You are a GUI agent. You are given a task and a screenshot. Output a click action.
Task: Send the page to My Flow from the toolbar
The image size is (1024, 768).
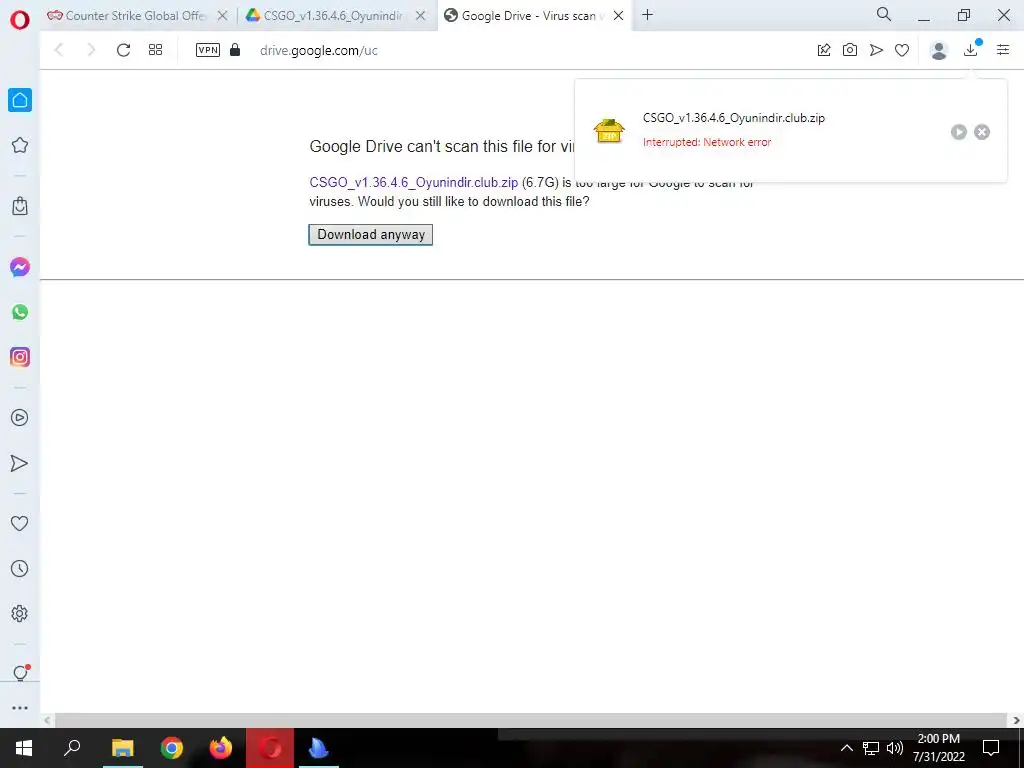(876, 50)
